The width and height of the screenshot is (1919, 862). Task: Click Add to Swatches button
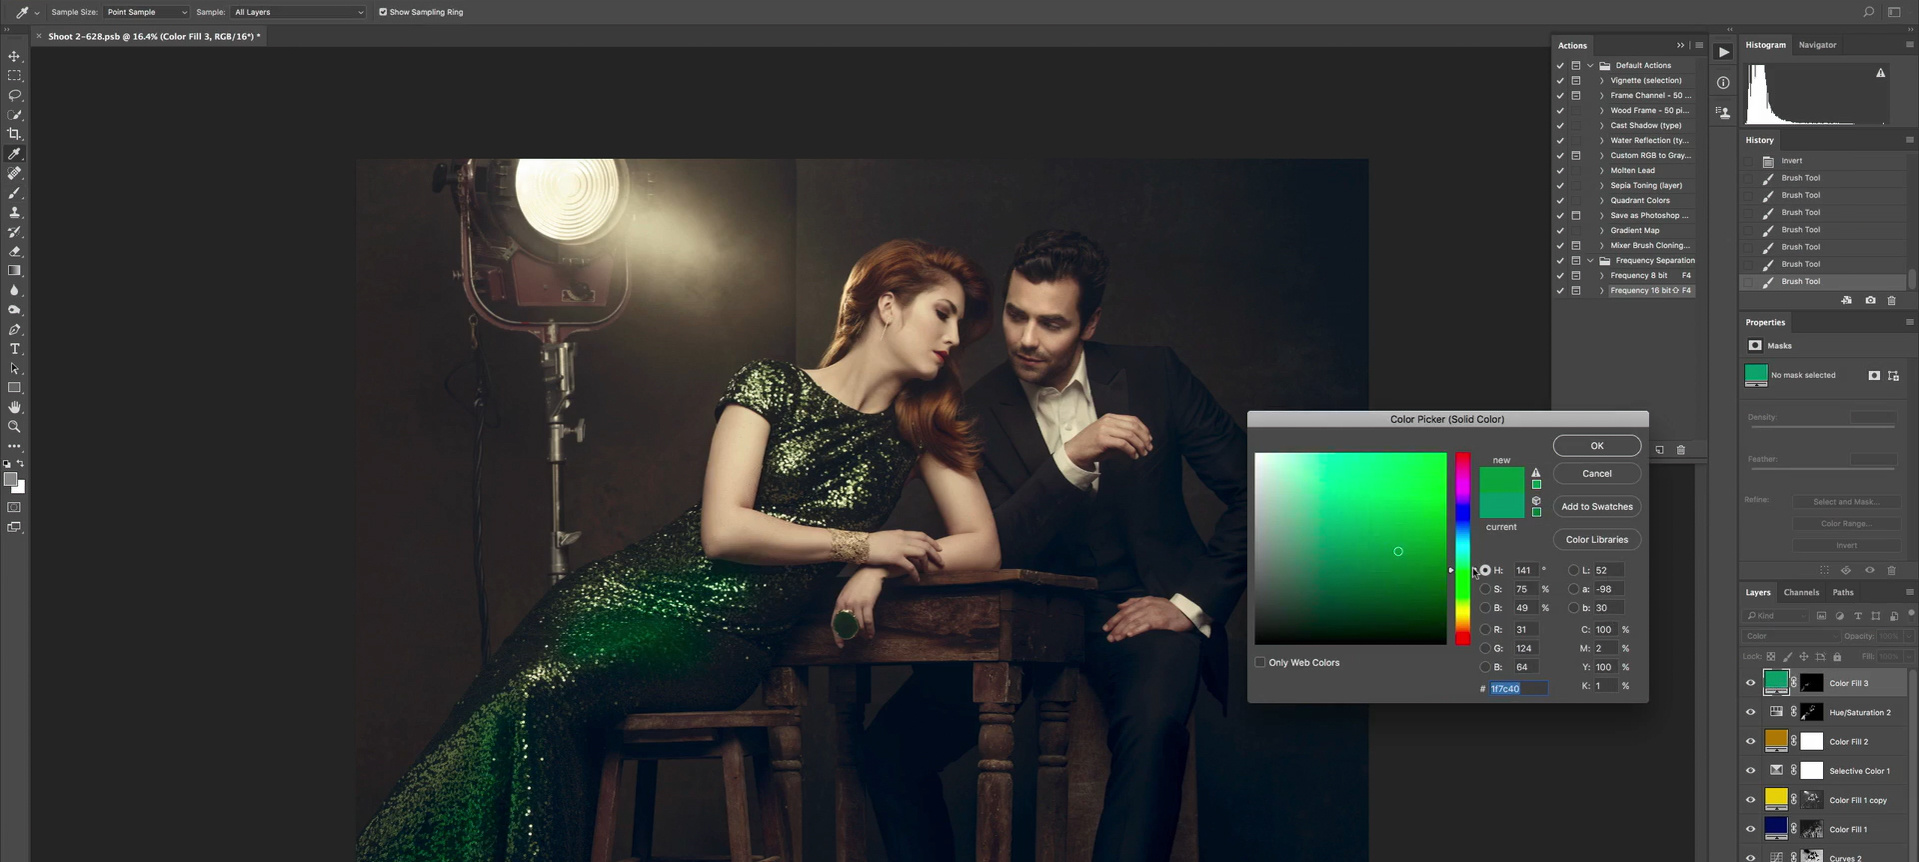coord(1597,507)
